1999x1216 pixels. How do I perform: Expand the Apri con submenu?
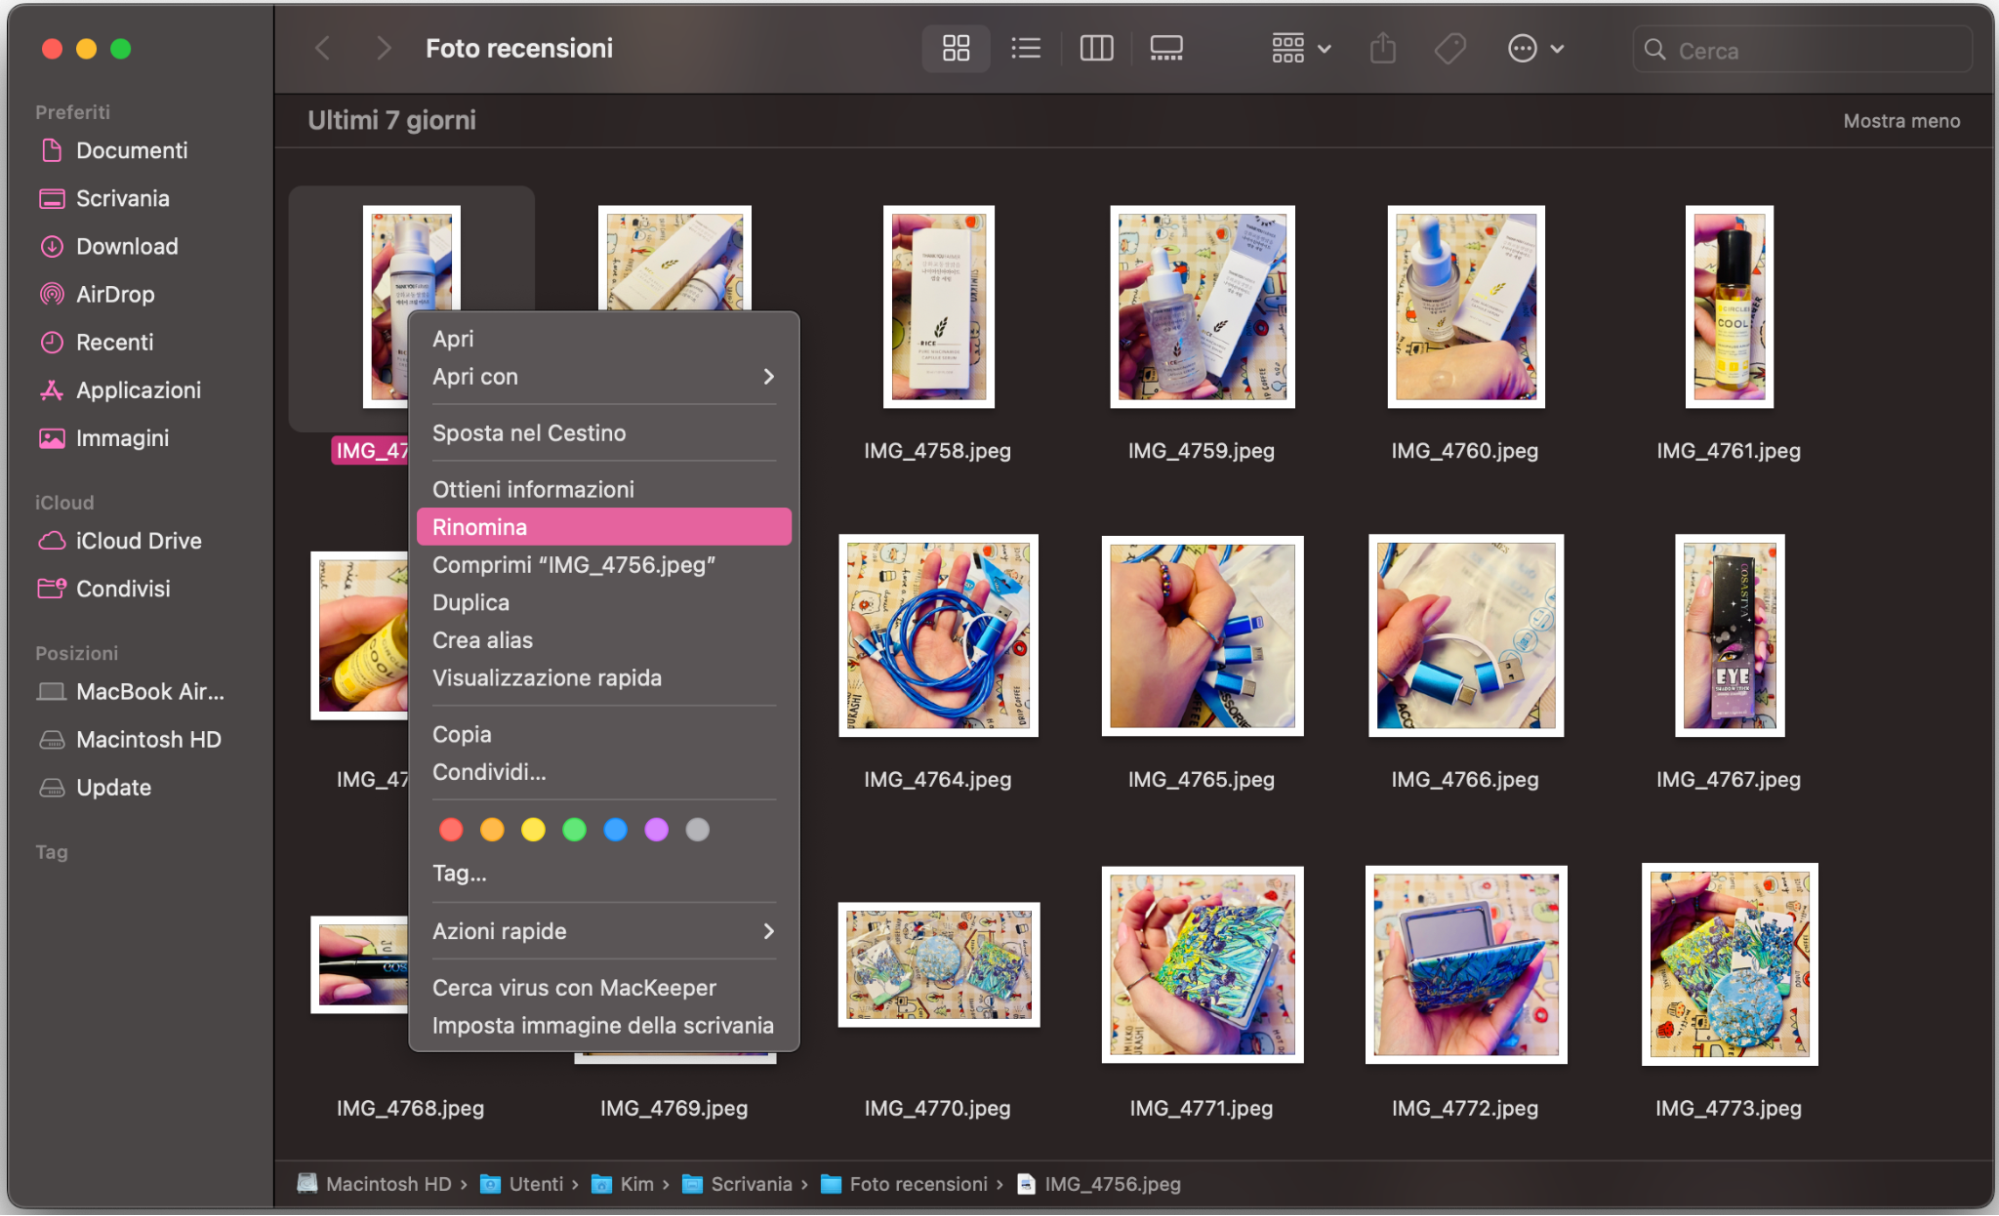pos(603,377)
